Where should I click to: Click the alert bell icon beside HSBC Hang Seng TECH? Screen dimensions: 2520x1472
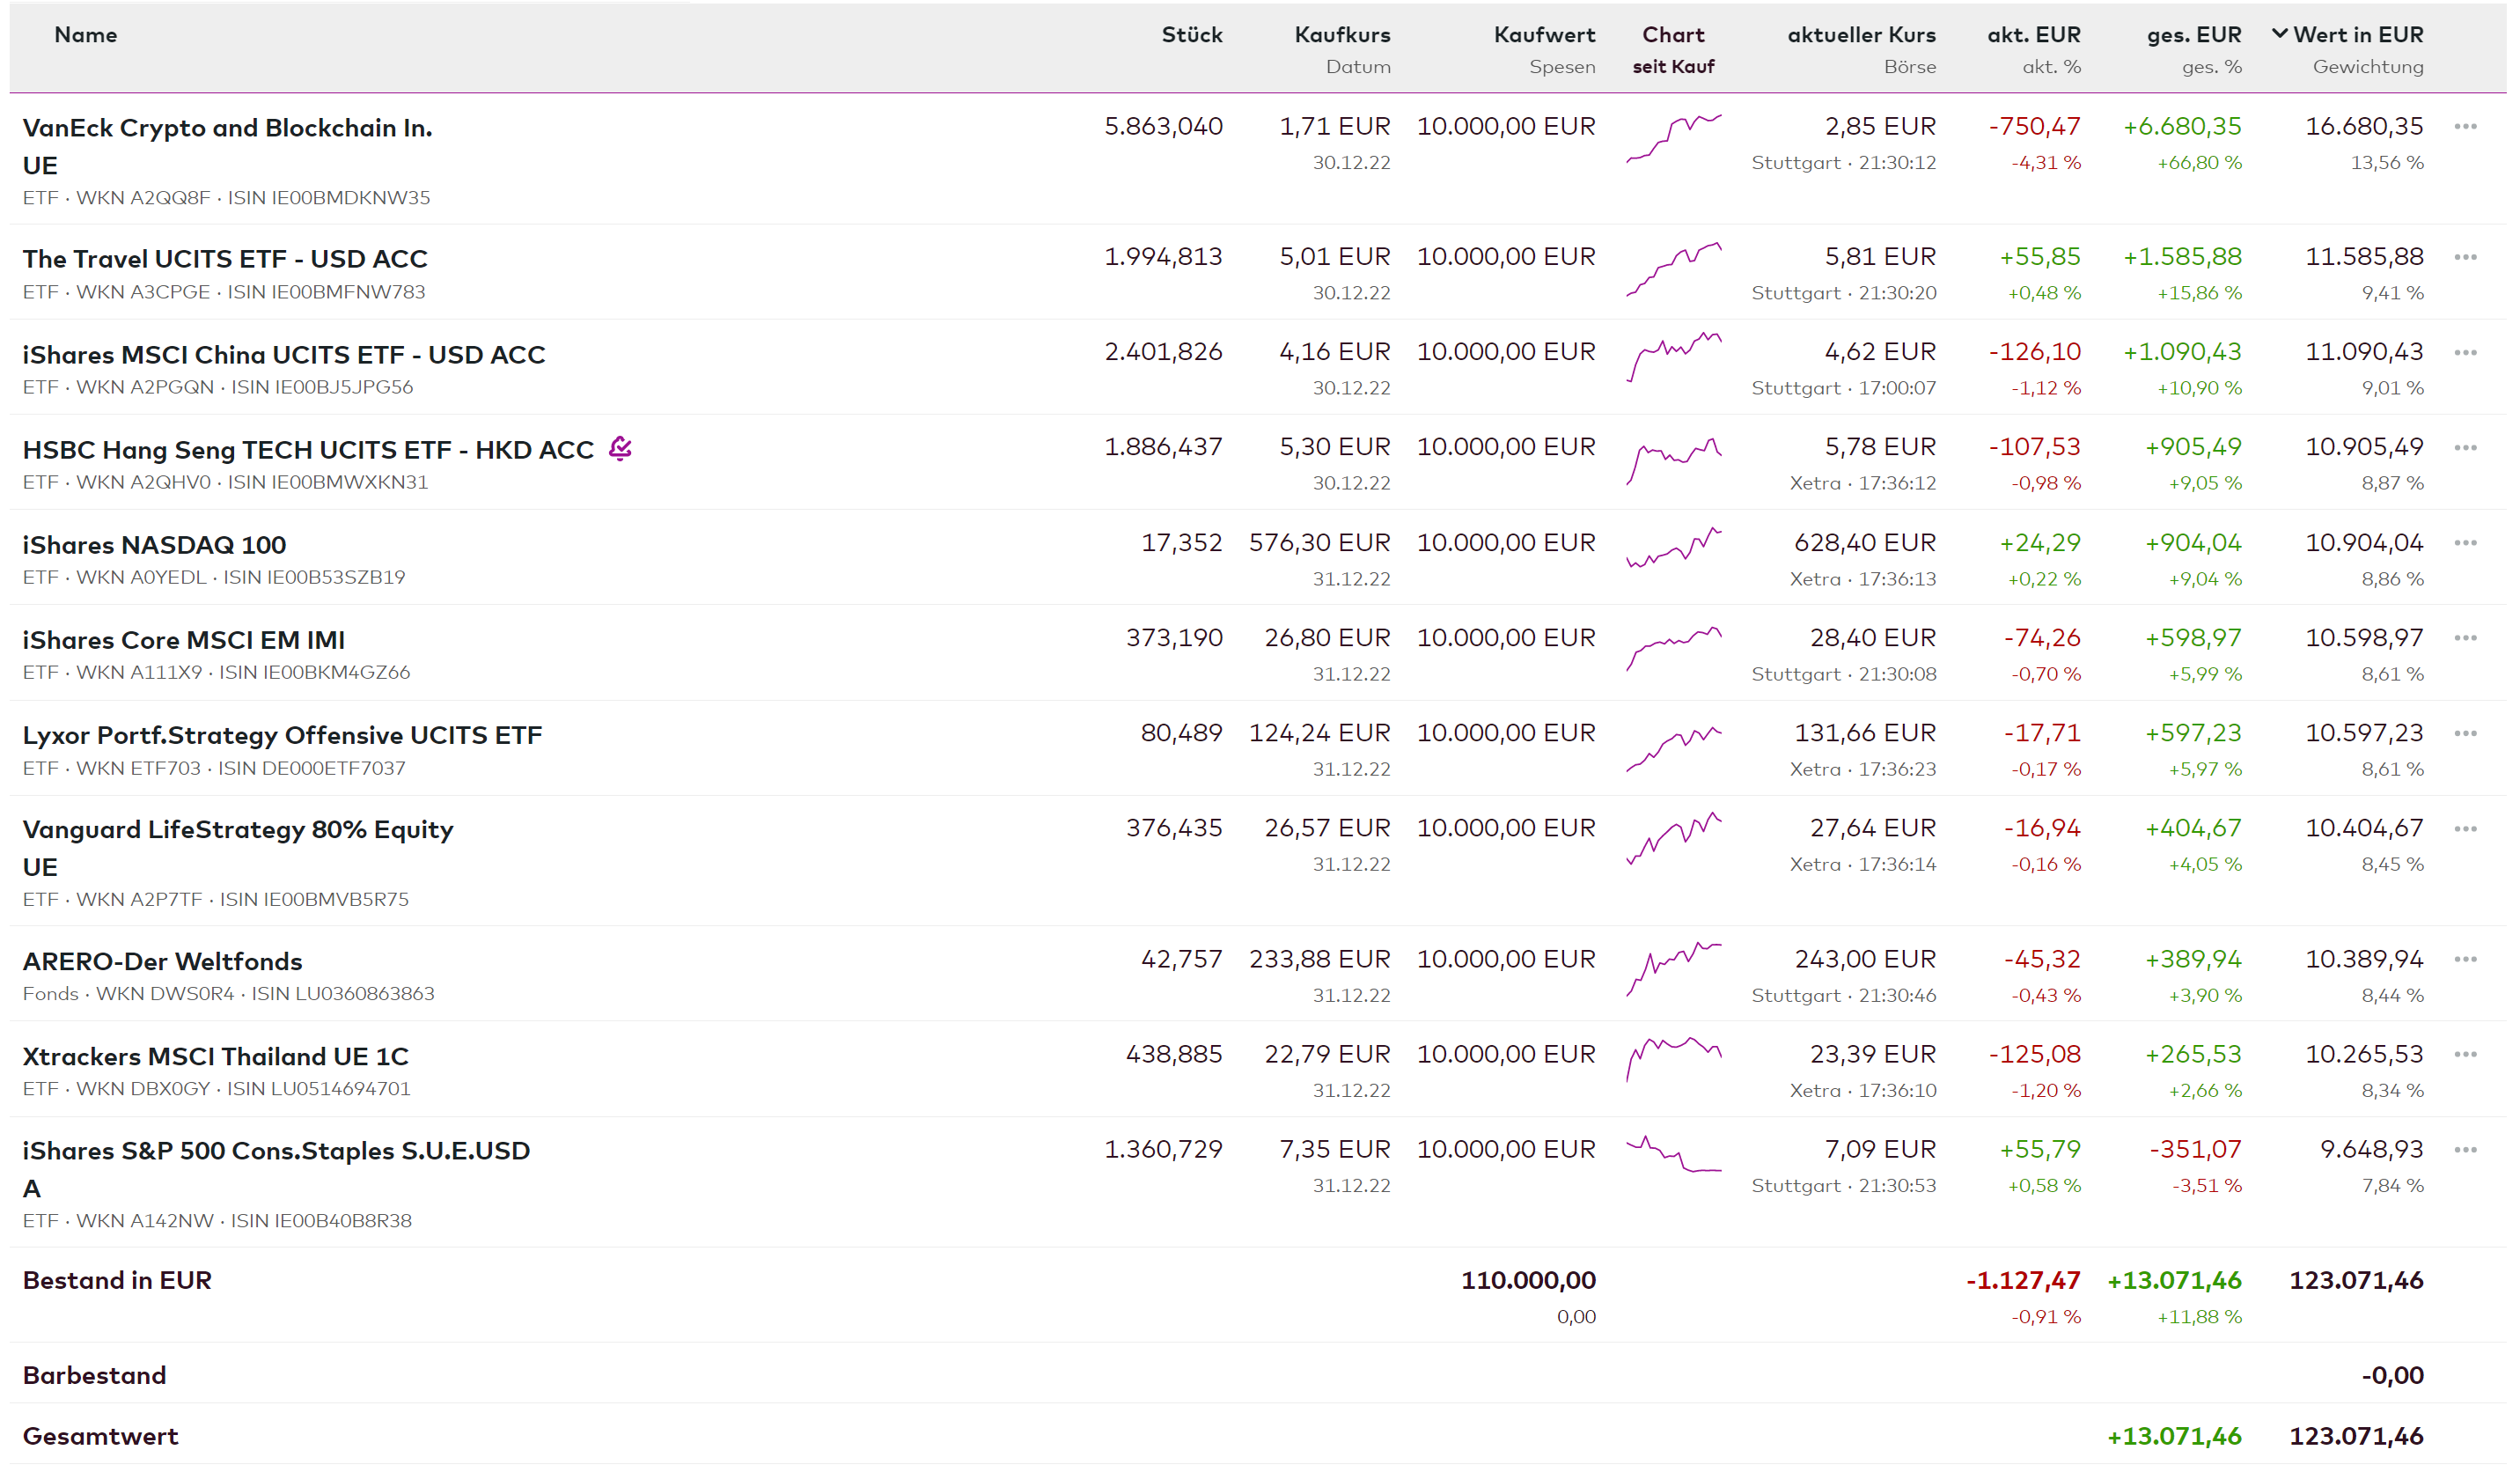click(620, 448)
